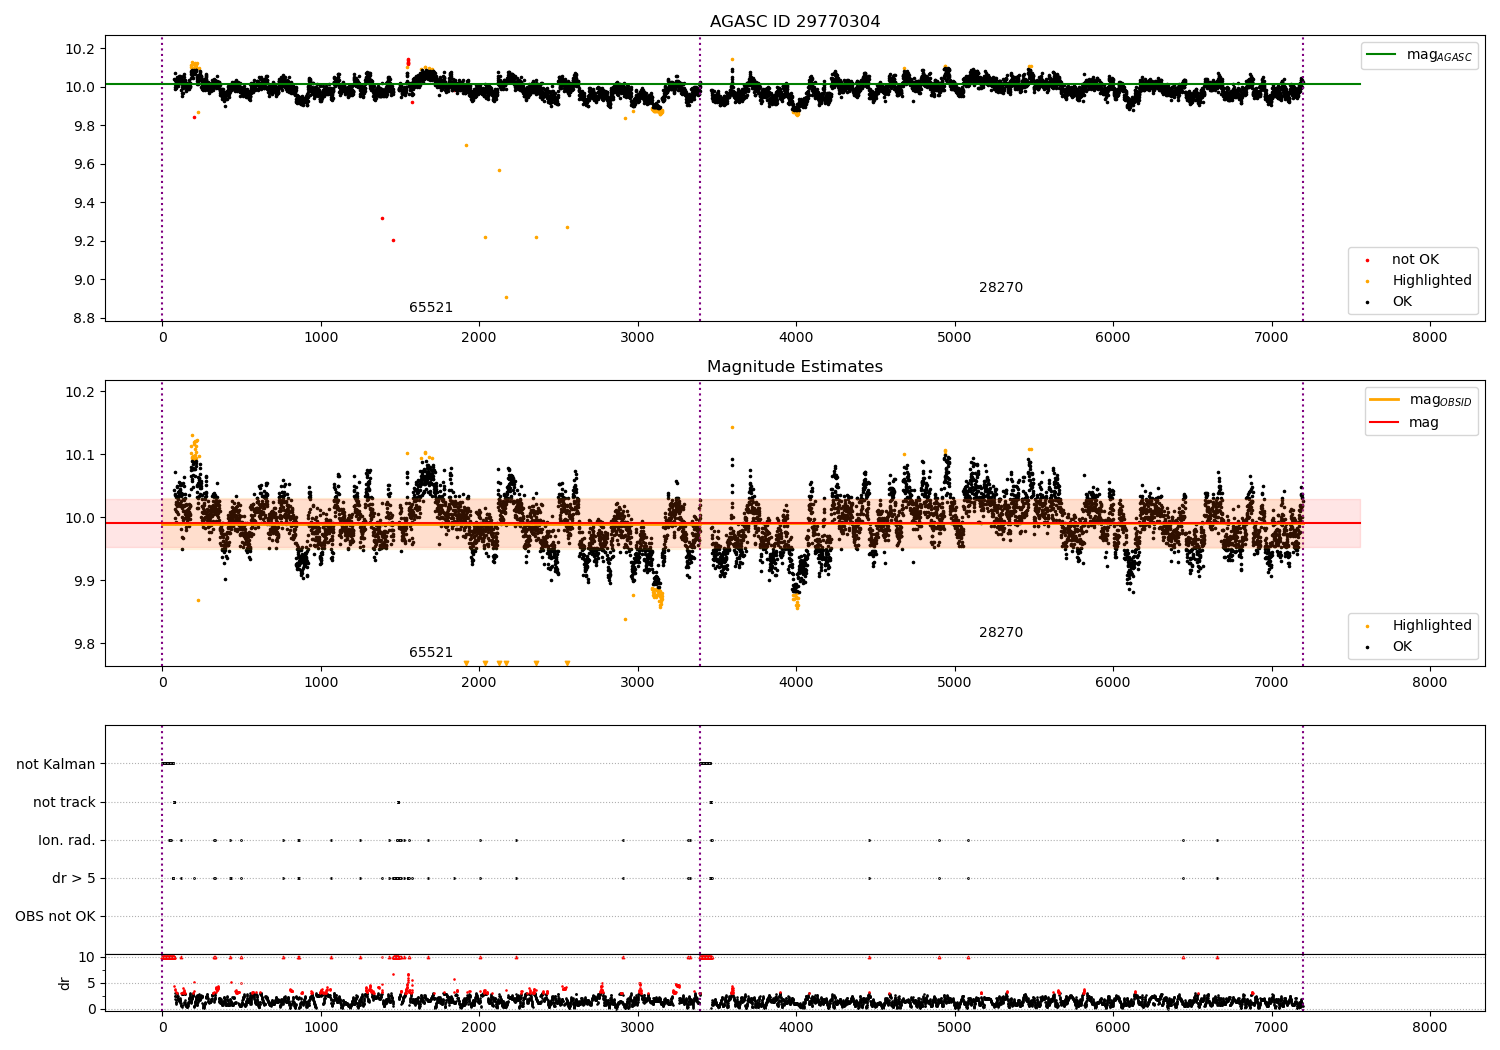Screen dimensions: 1500x1050
Task: Select the mag AGASC legend label in top plot
Action: [x=1439, y=55]
